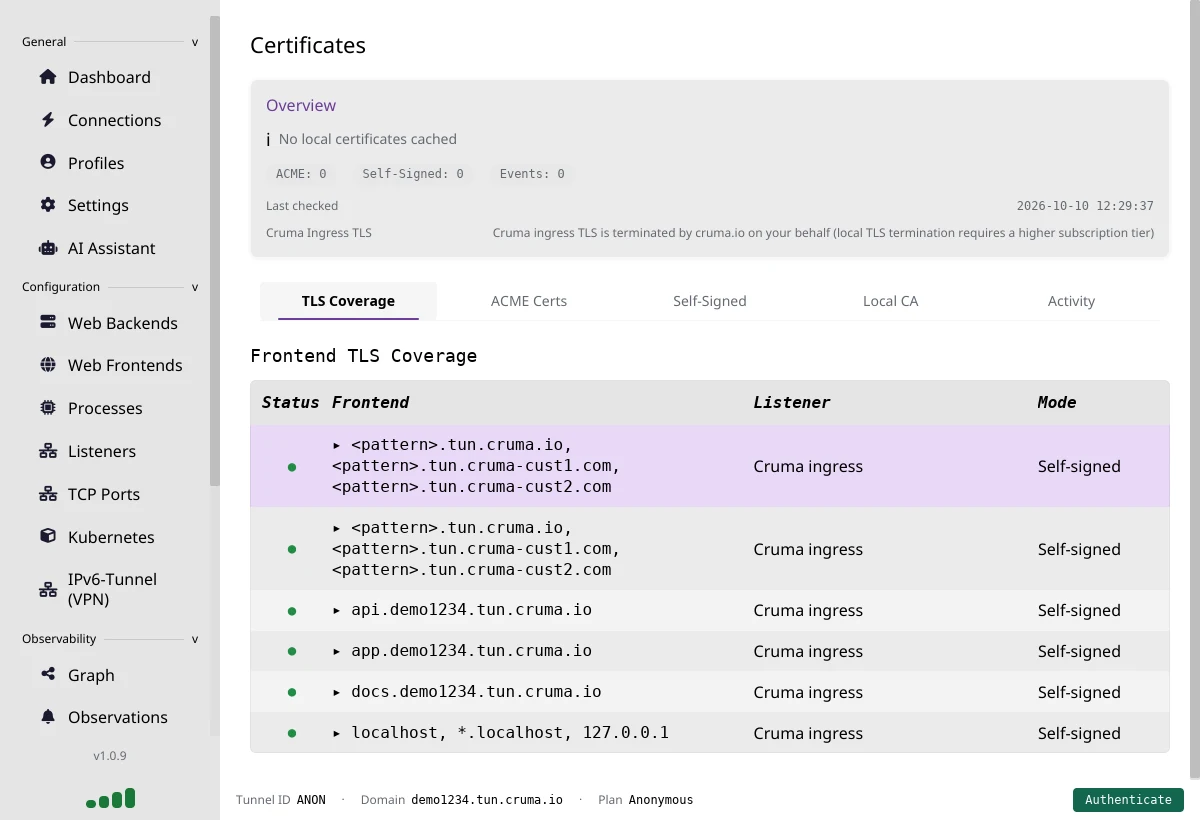Screen dimensions: 1200x820
Task: Click the Frontend column header
Action: pyautogui.click(x=370, y=402)
